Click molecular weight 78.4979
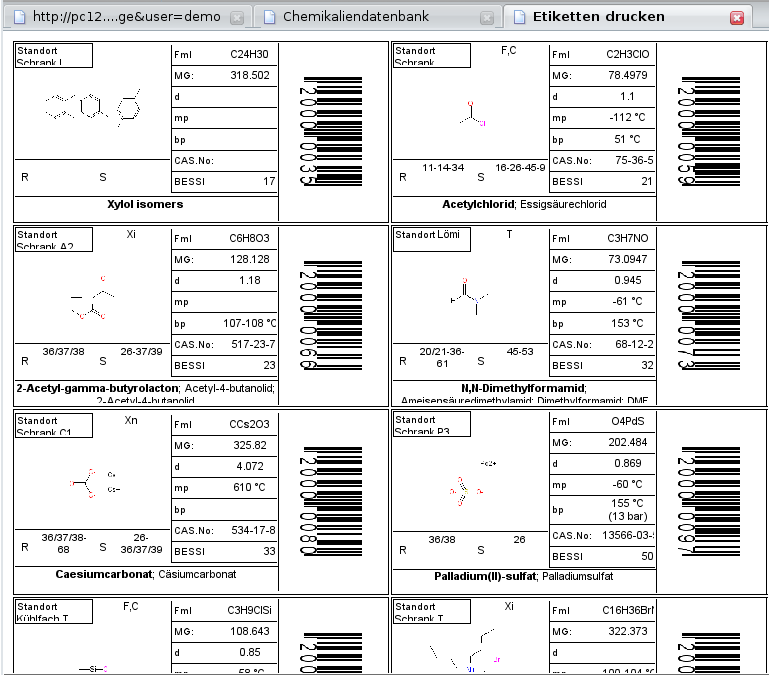 tap(627, 75)
